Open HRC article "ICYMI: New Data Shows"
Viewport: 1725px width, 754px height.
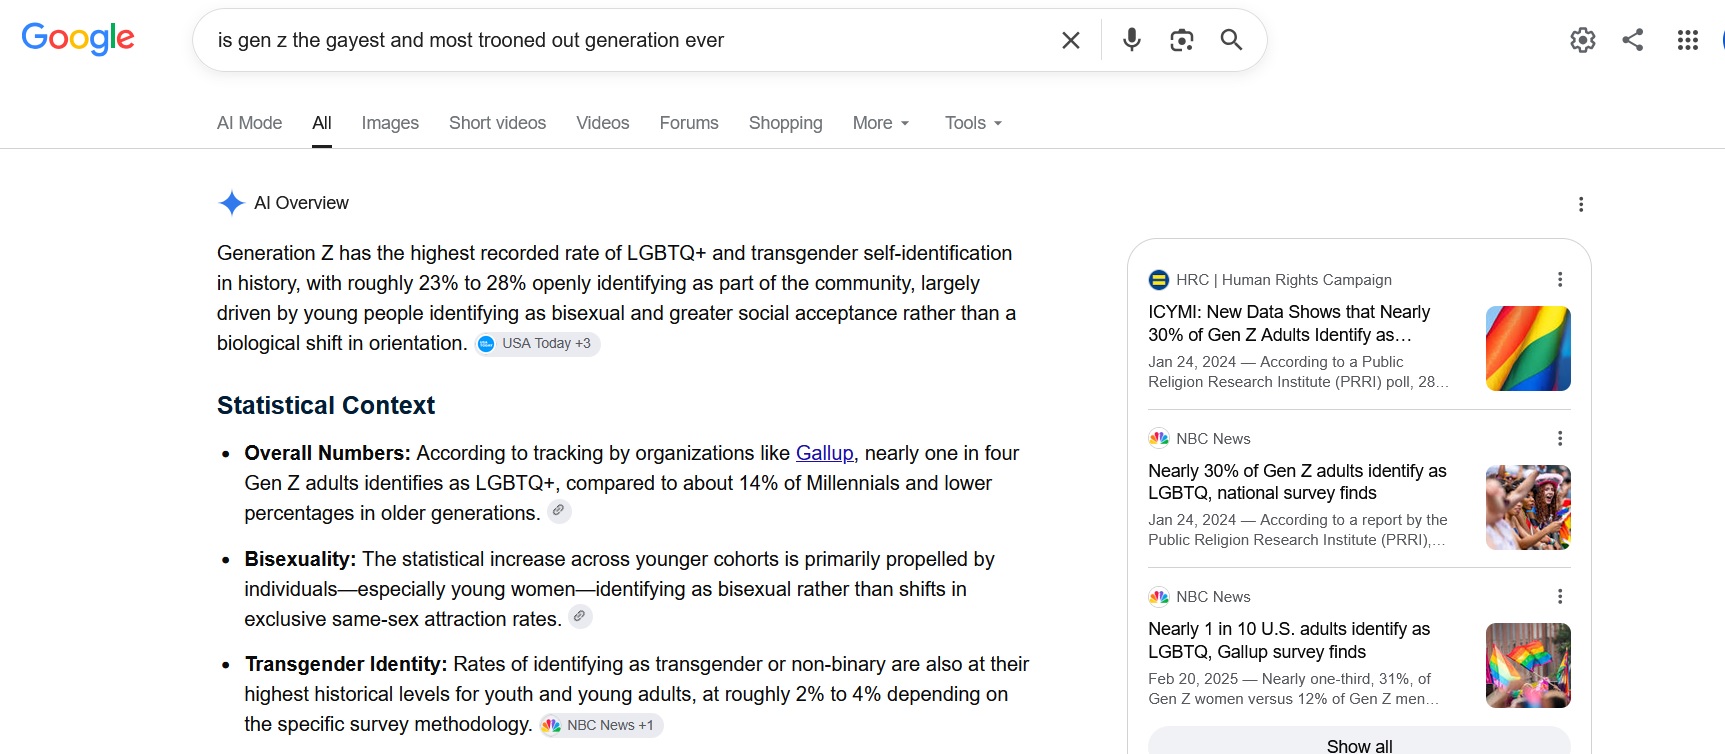pos(1290,323)
